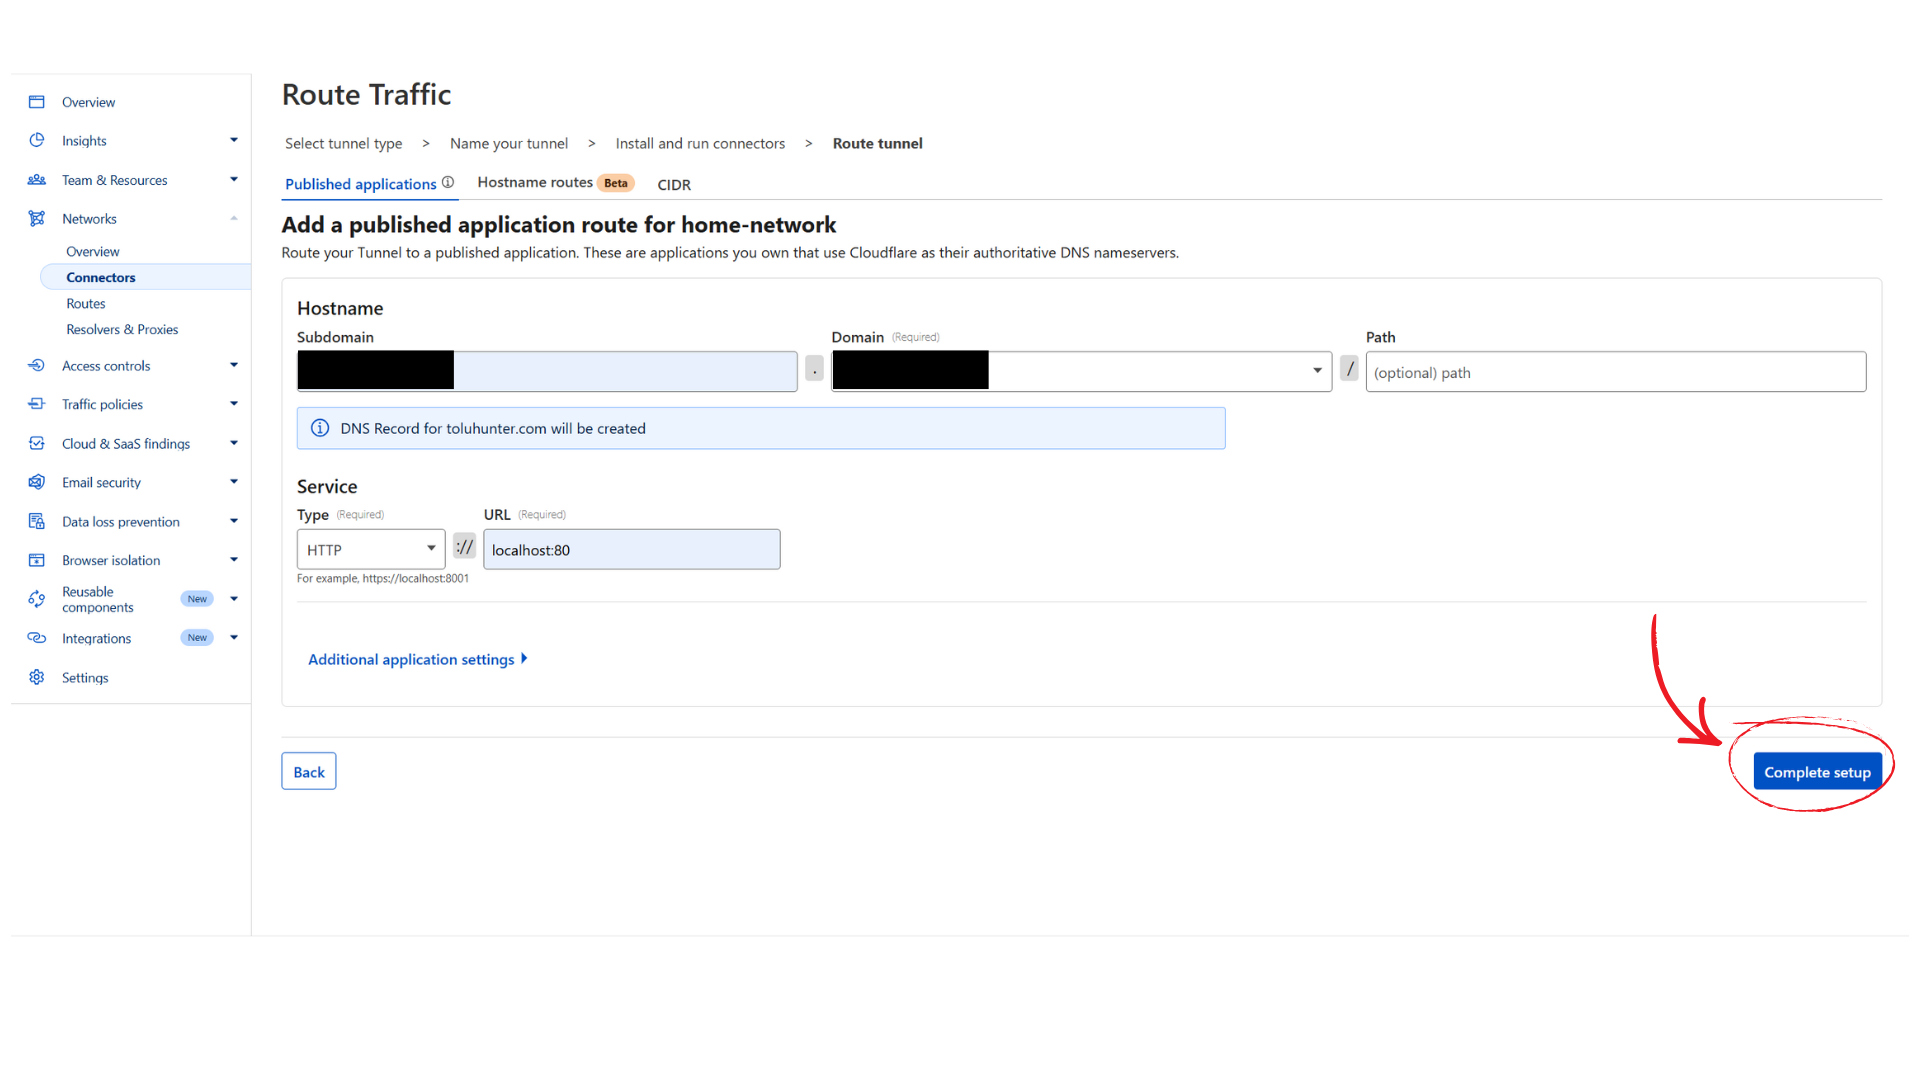Click the optional Path input field
This screenshot has width=1920, height=1080.
(1615, 372)
